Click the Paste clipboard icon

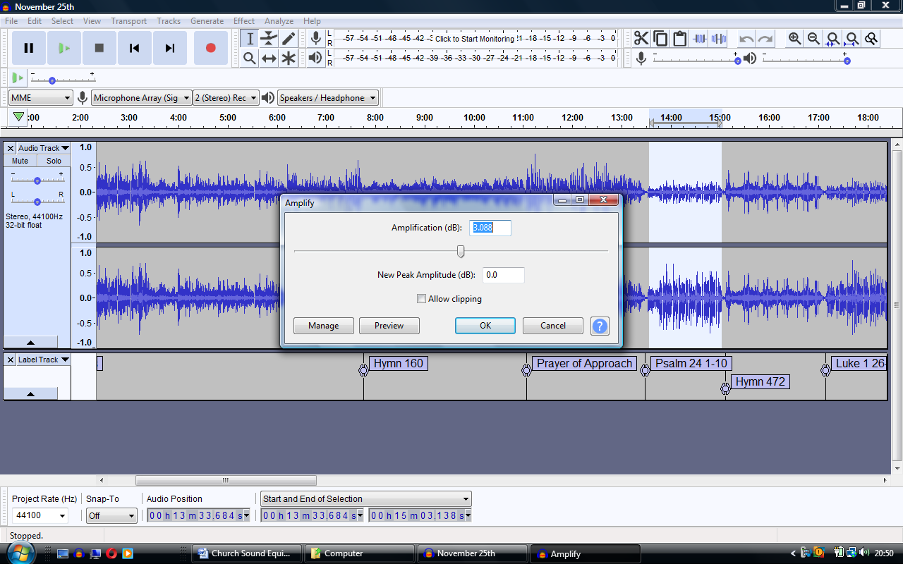tap(680, 39)
